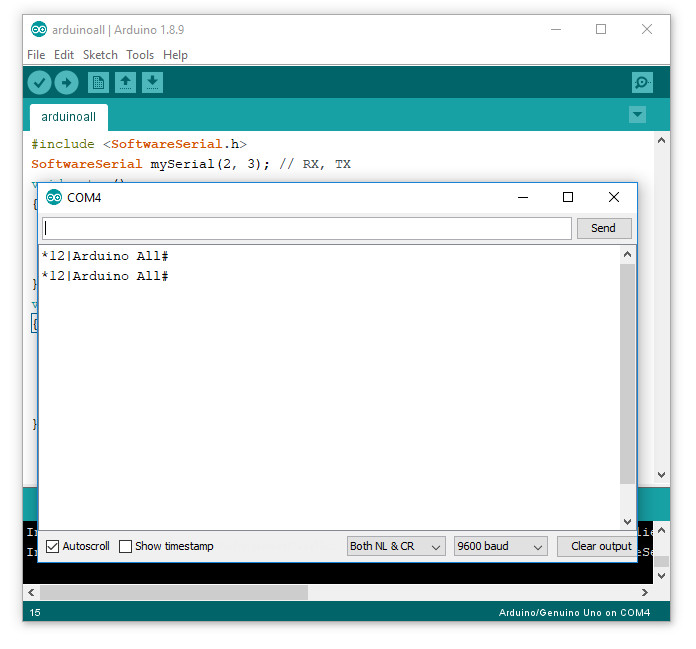Click the editor scroll down arrow

point(661,475)
